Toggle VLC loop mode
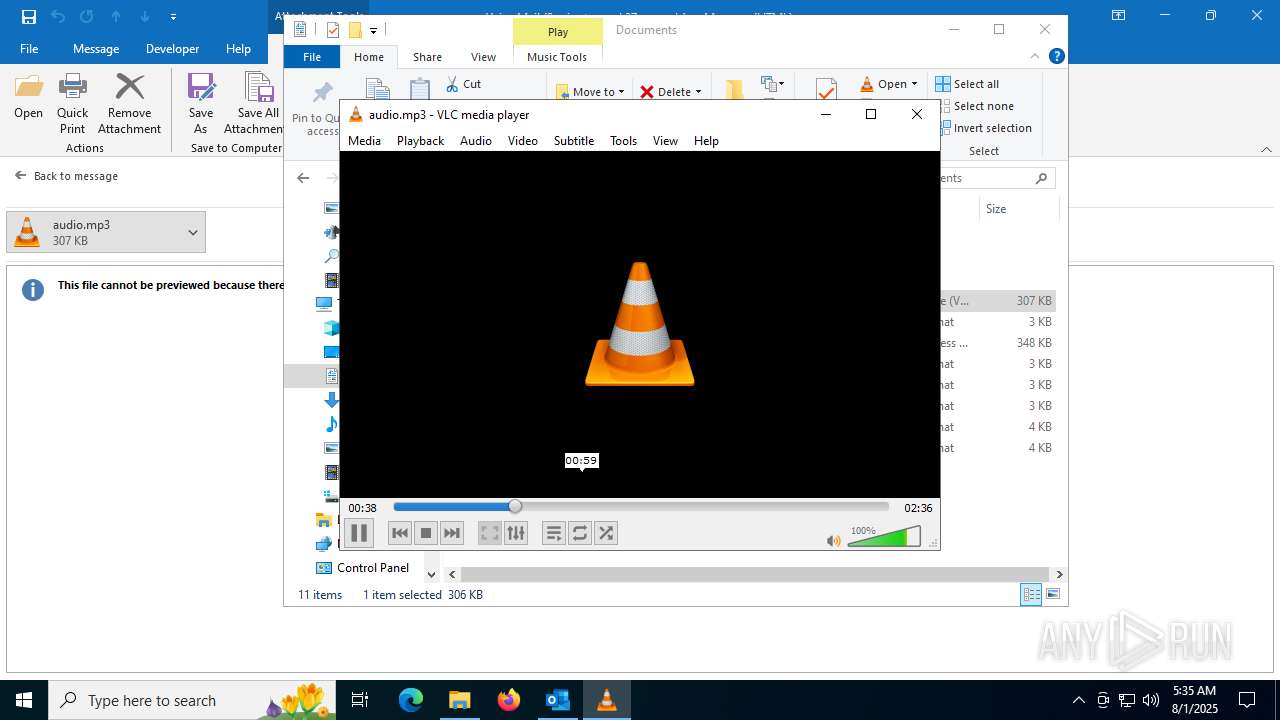1280x720 pixels. 580,533
